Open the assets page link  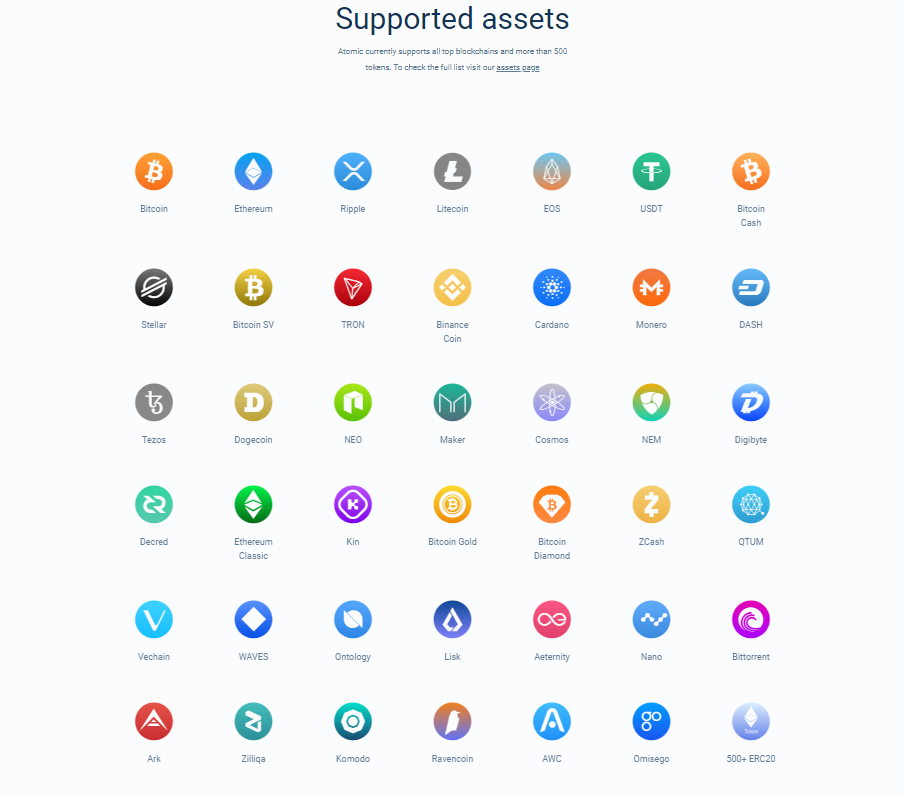[x=518, y=67]
